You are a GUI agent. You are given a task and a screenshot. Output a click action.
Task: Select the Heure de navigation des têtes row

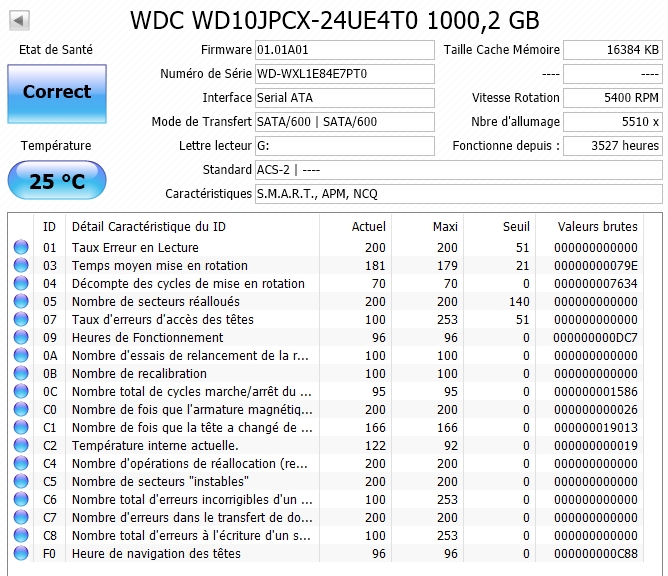coord(325,553)
